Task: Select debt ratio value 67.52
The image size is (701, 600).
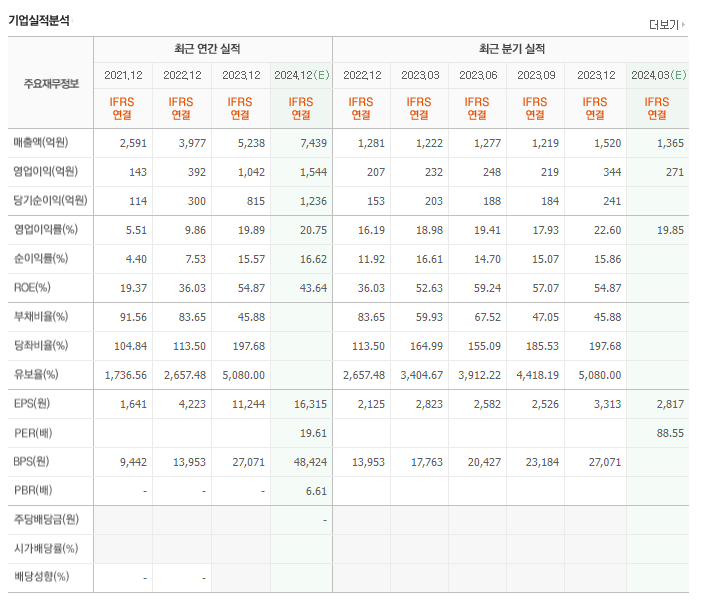Action: pos(487,318)
